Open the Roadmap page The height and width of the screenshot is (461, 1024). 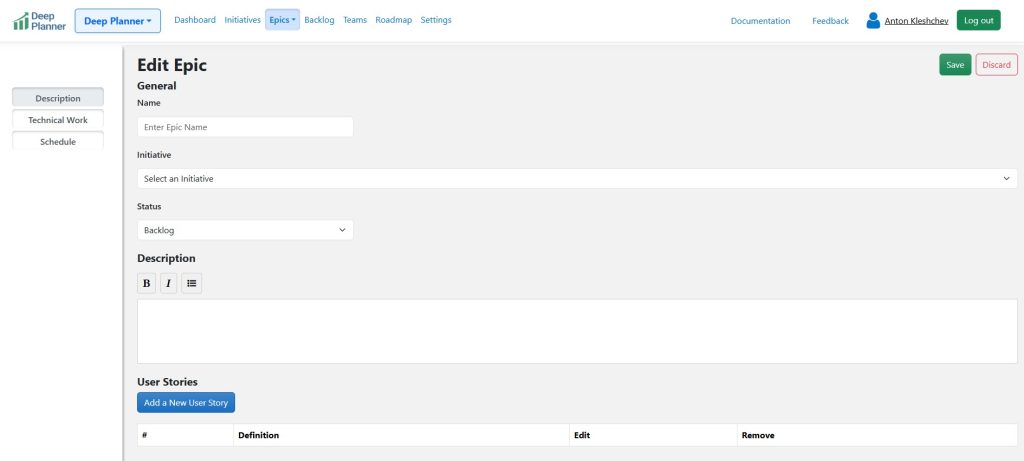point(393,20)
